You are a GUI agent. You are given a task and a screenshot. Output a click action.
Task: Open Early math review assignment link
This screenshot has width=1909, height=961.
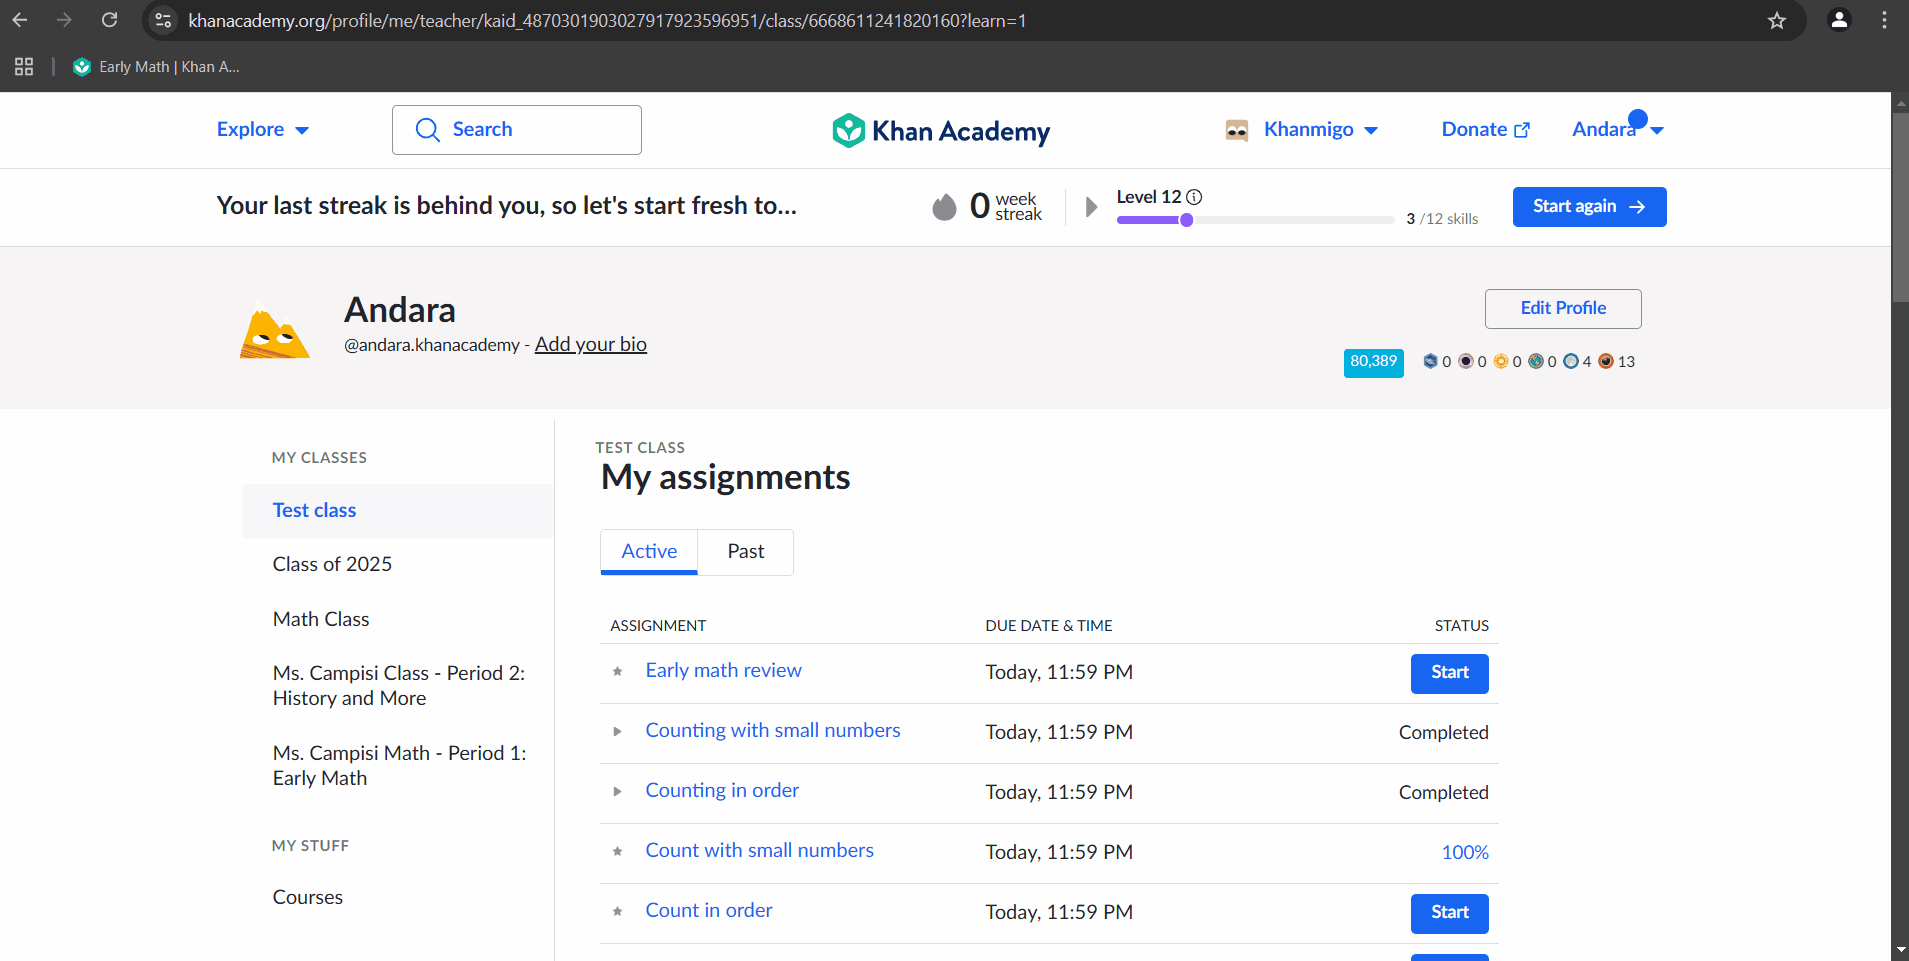point(723,671)
